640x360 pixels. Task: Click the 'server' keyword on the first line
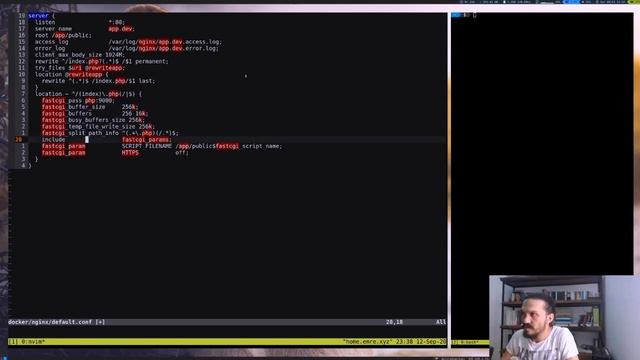pos(38,16)
